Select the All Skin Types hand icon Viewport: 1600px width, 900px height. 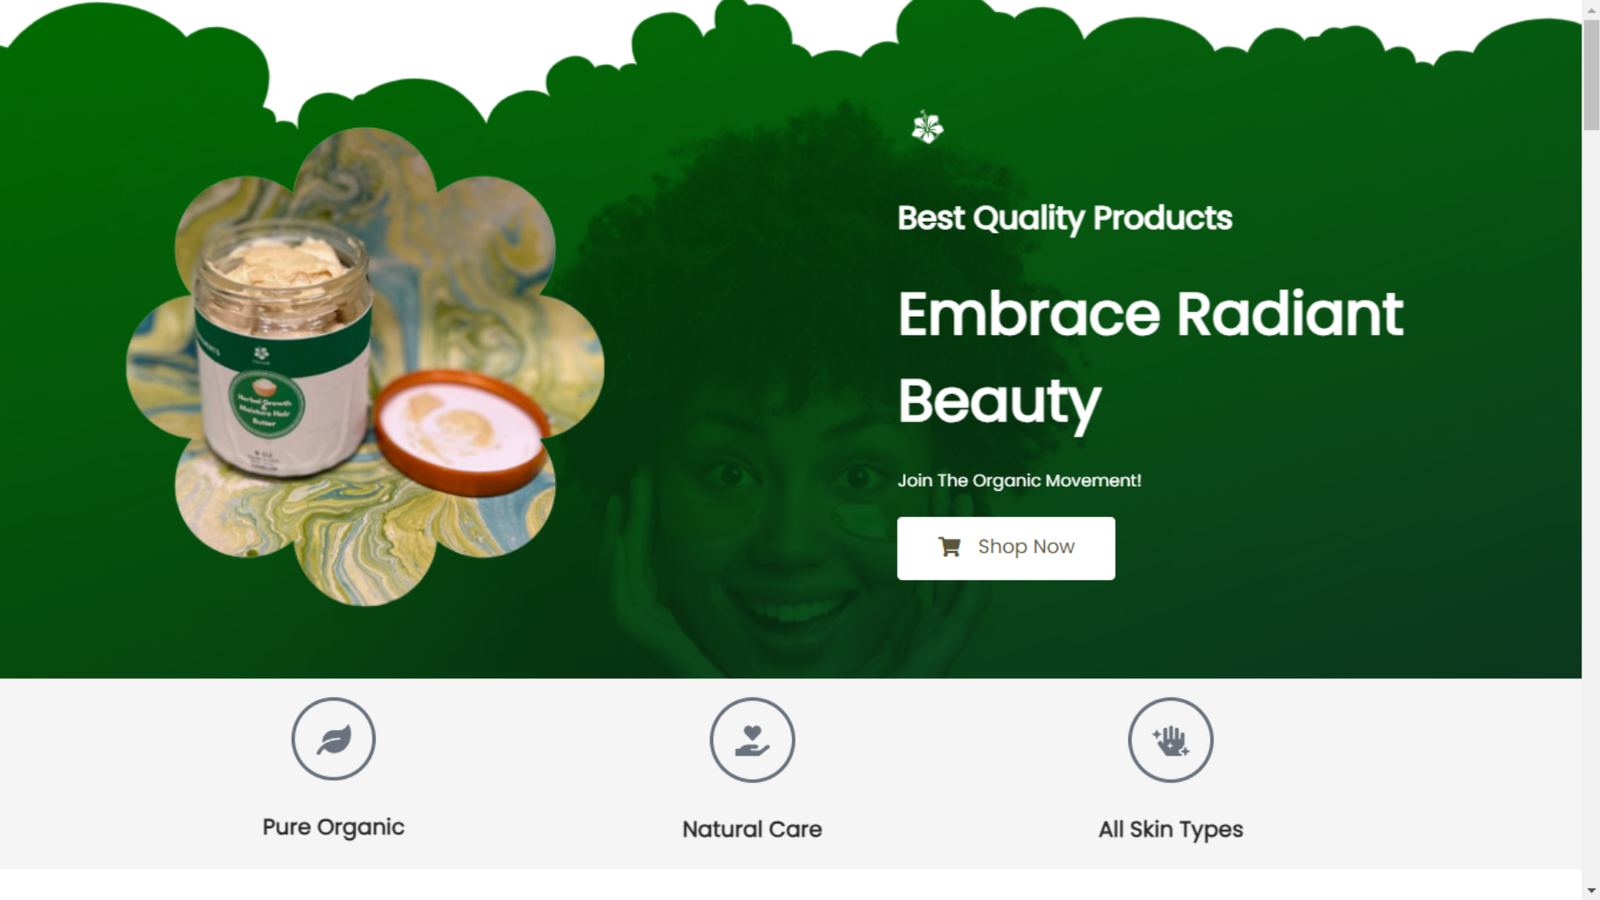tap(1171, 740)
